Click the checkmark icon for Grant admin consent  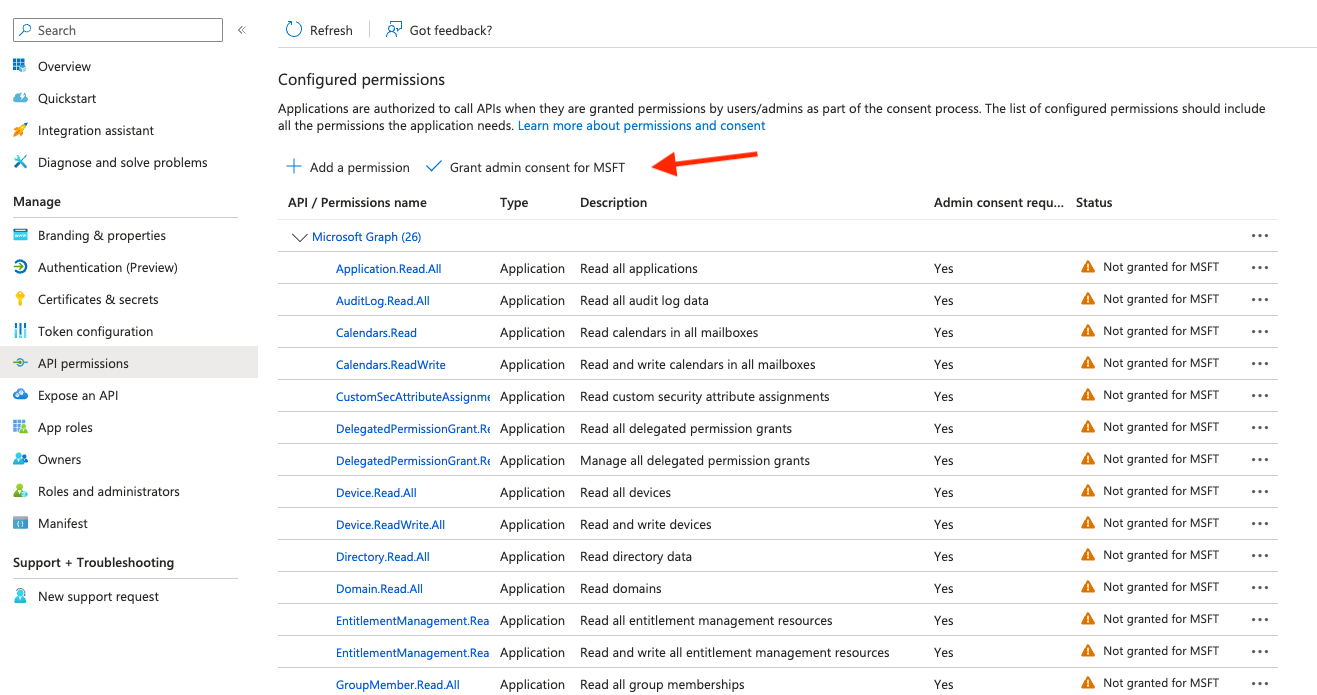point(433,167)
